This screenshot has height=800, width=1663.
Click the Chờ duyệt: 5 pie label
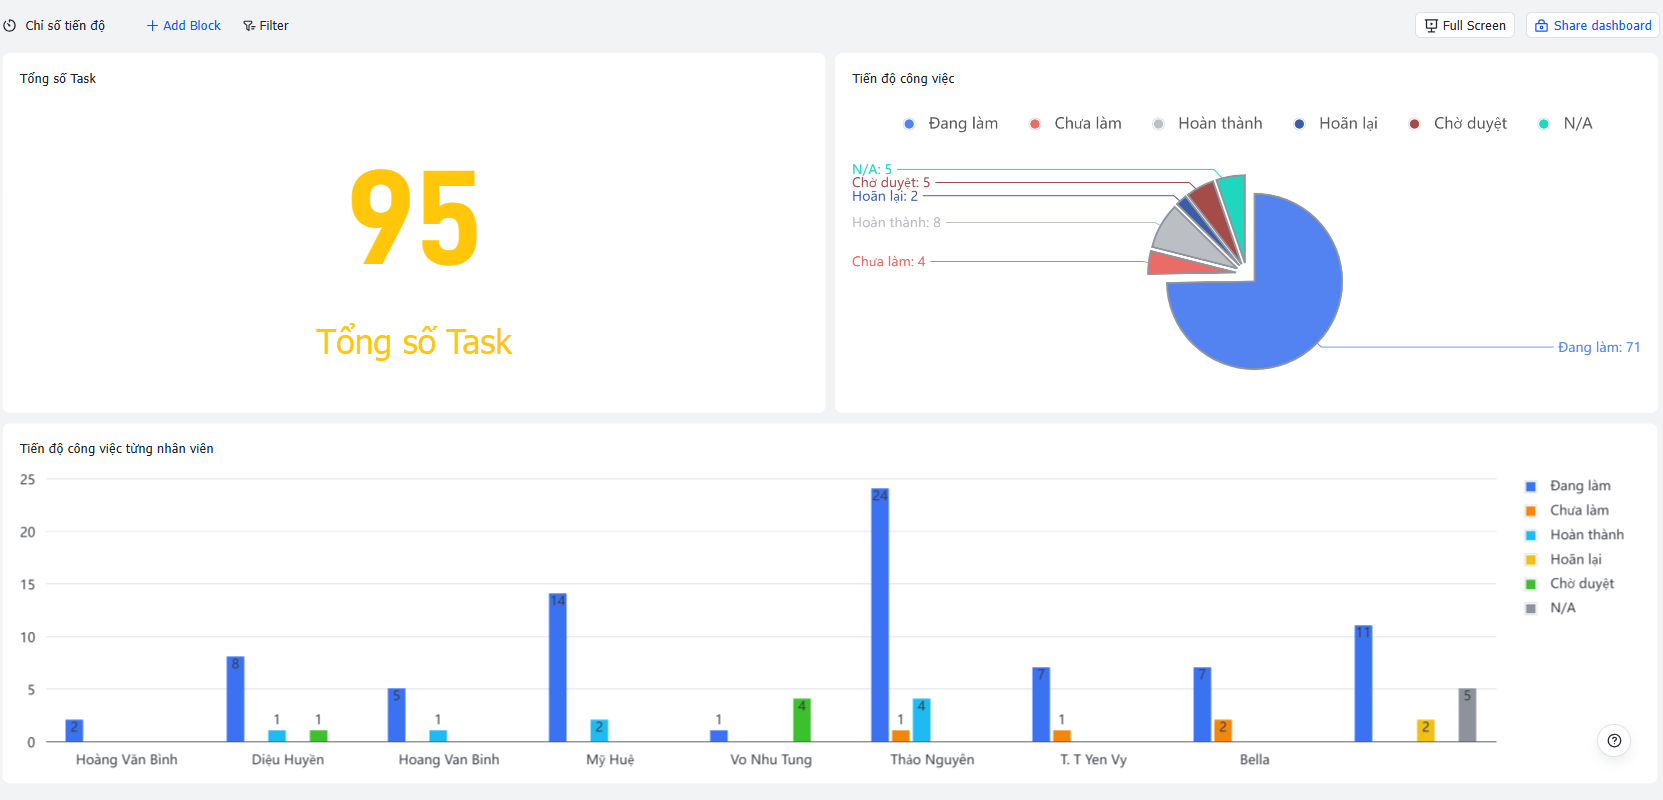[891, 183]
